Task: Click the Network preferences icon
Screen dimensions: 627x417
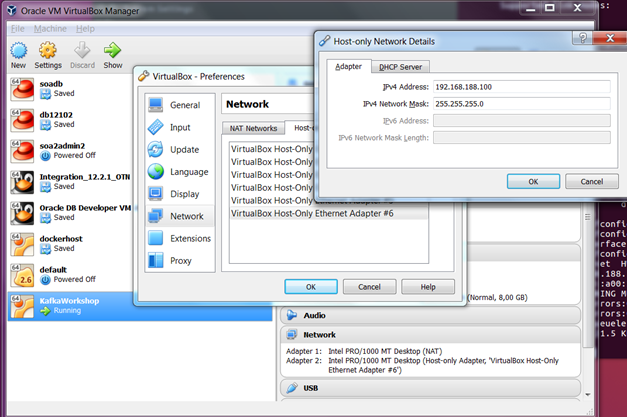Action: [x=156, y=216]
